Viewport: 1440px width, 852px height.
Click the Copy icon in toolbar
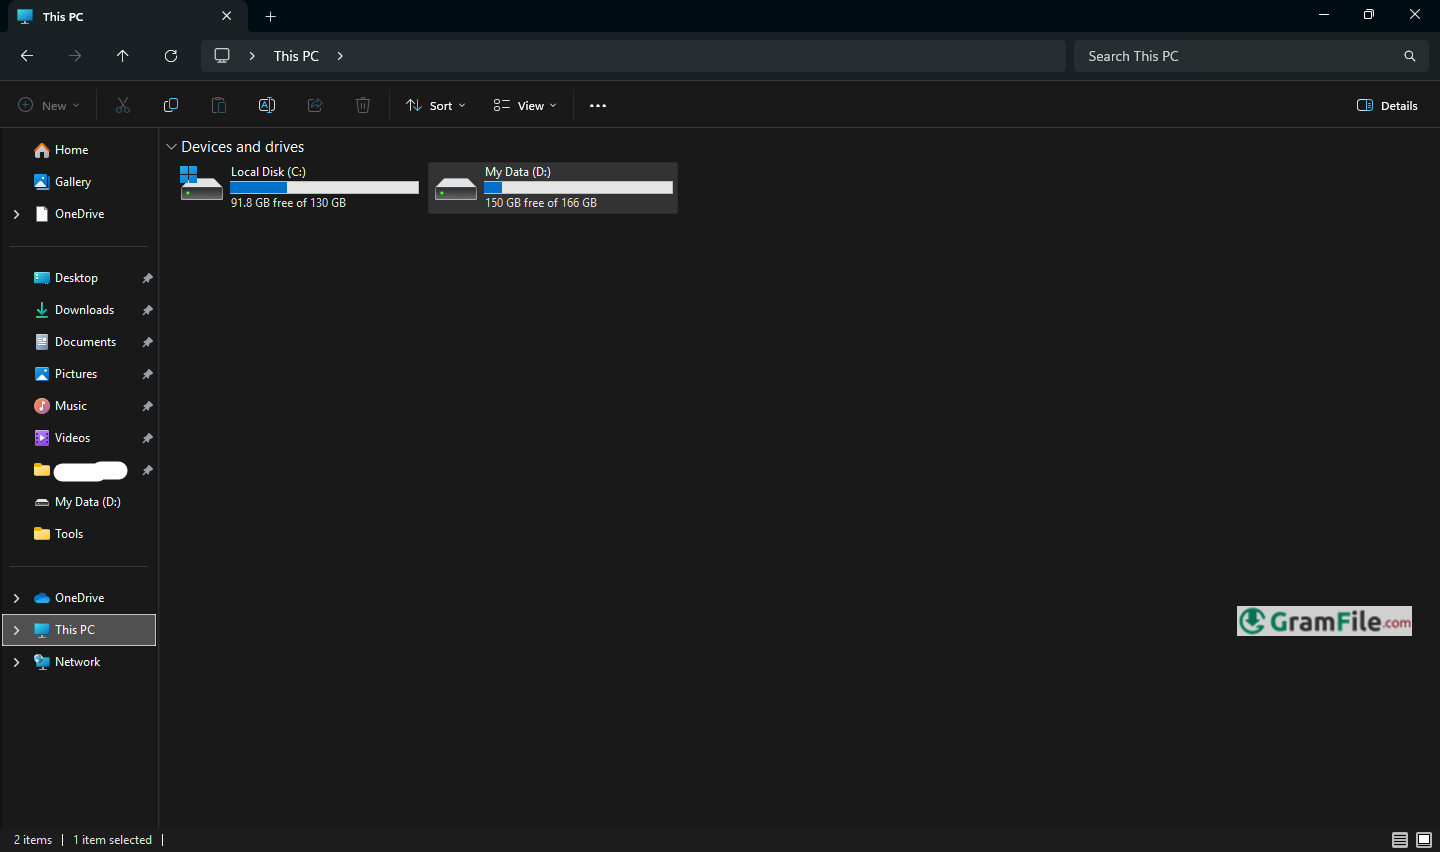[x=171, y=105]
